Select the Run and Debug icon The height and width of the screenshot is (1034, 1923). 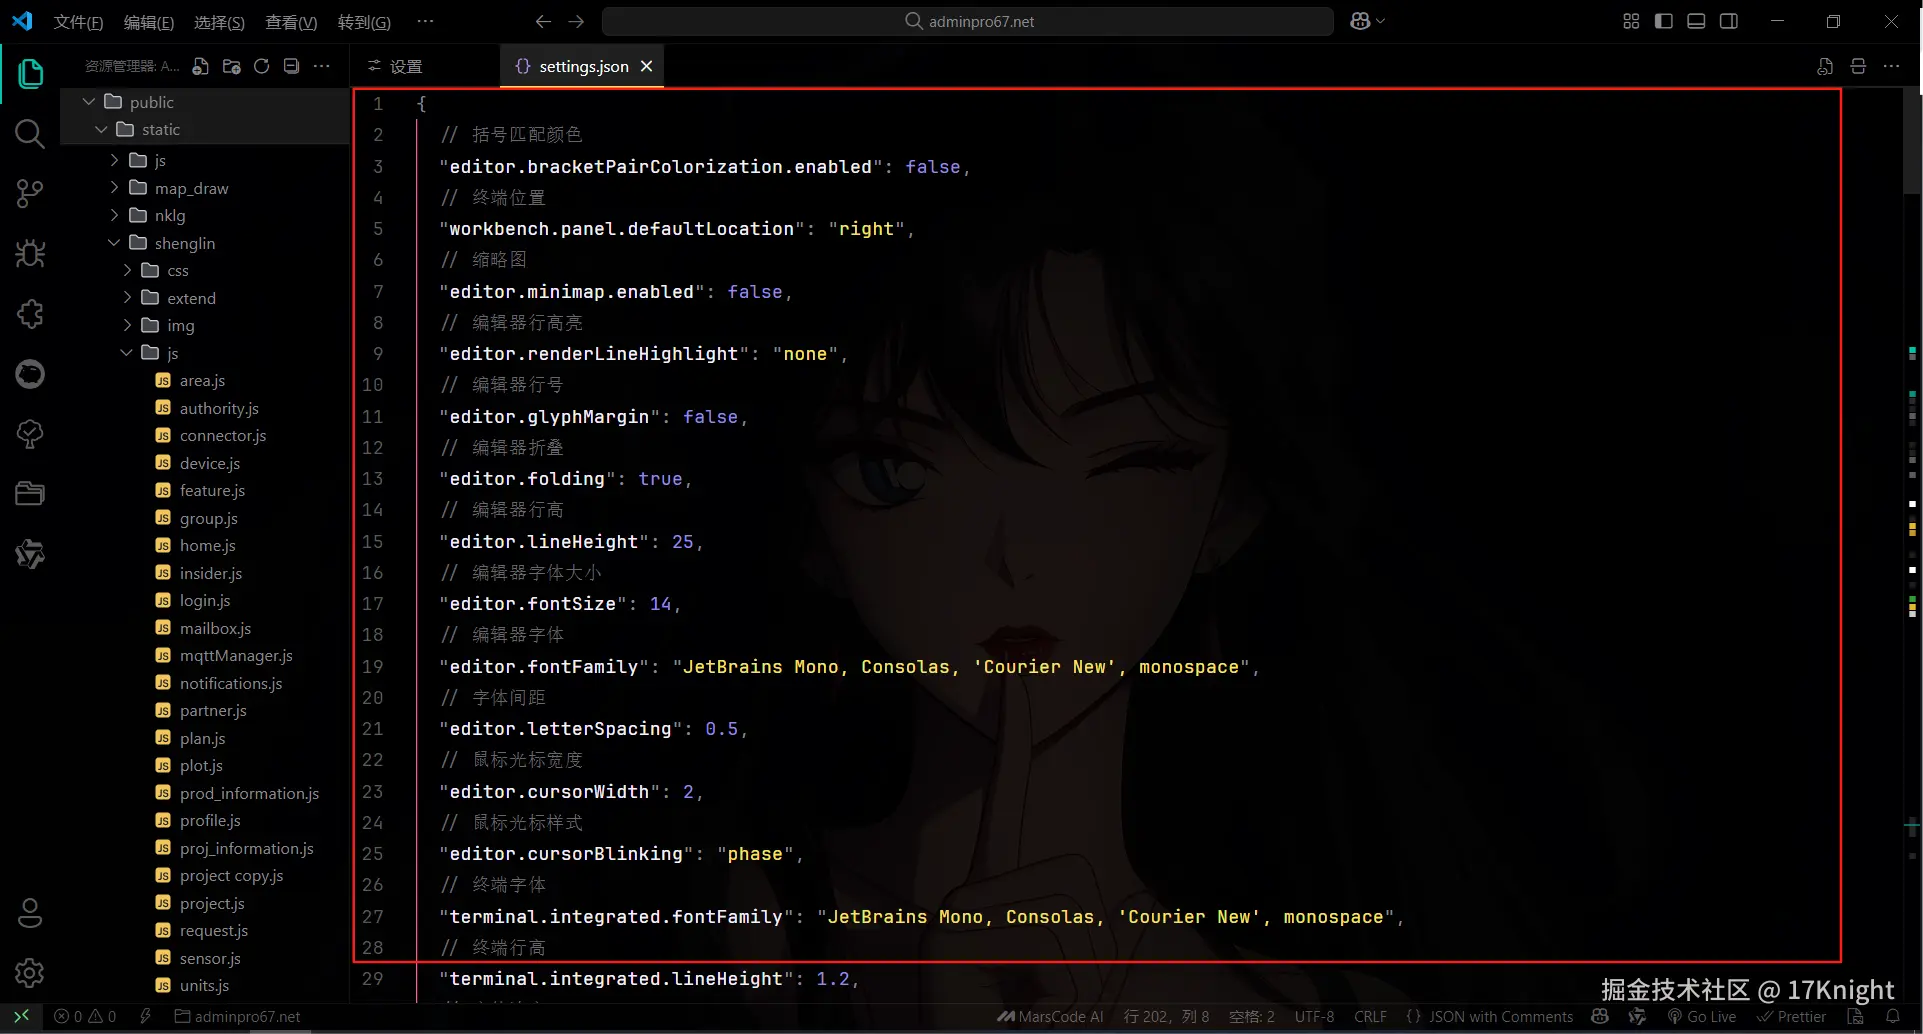click(30, 253)
